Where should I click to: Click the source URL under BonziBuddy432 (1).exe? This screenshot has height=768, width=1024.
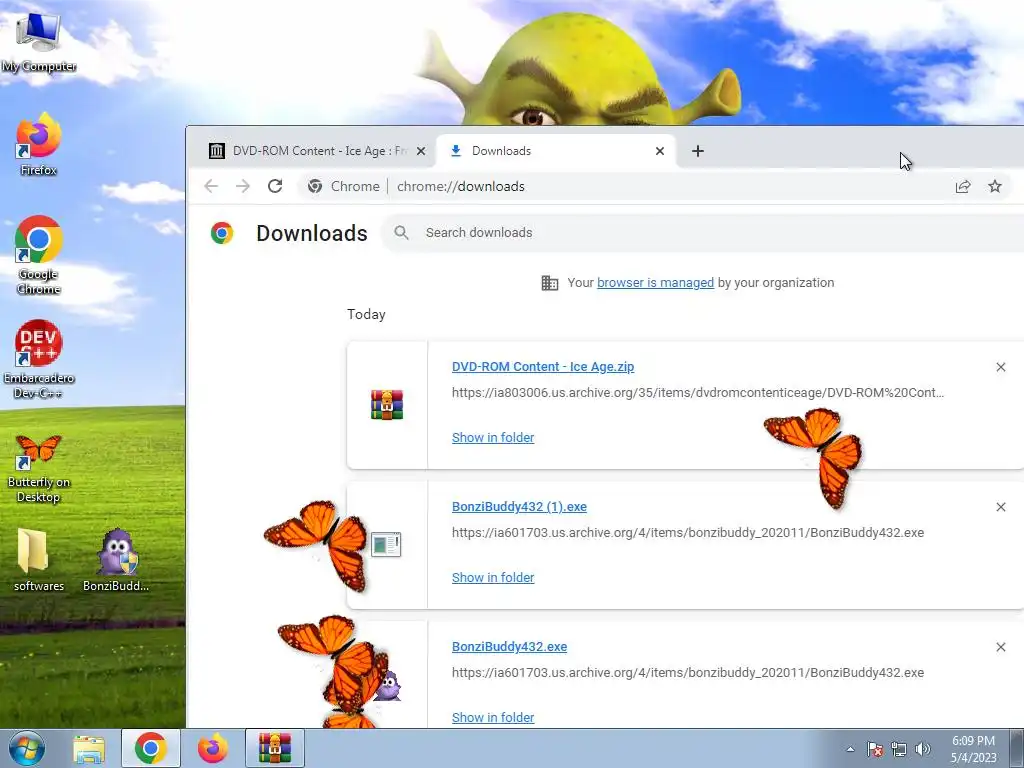(x=688, y=532)
